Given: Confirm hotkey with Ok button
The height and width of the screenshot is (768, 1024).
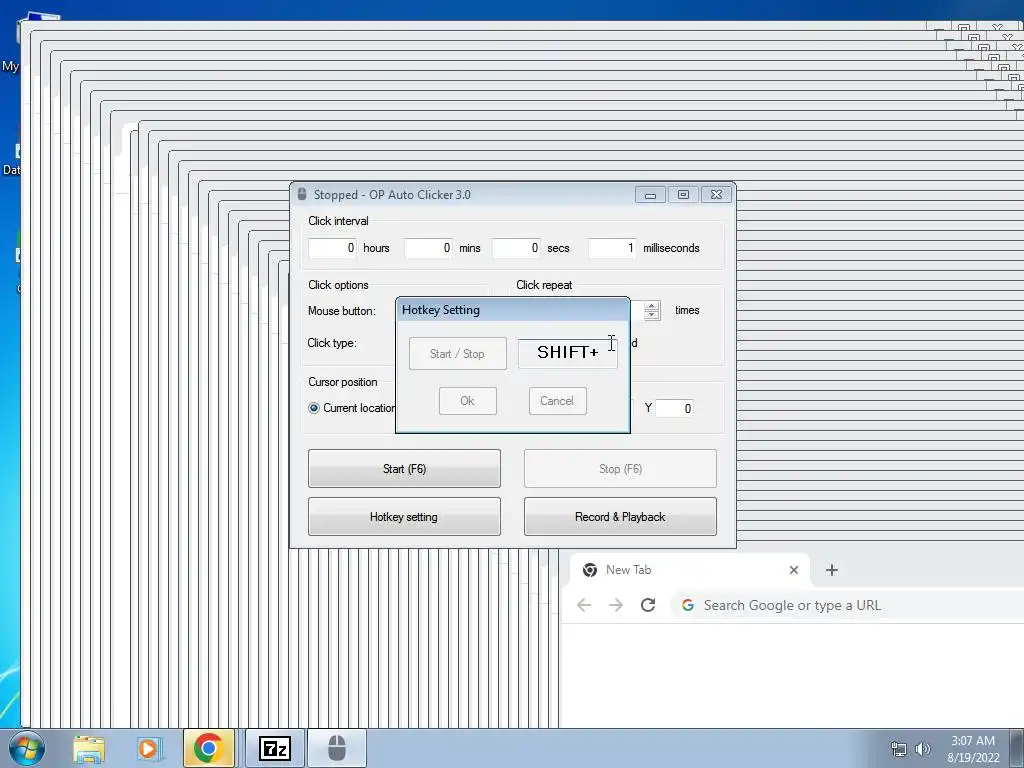Looking at the screenshot, I should [x=468, y=401].
